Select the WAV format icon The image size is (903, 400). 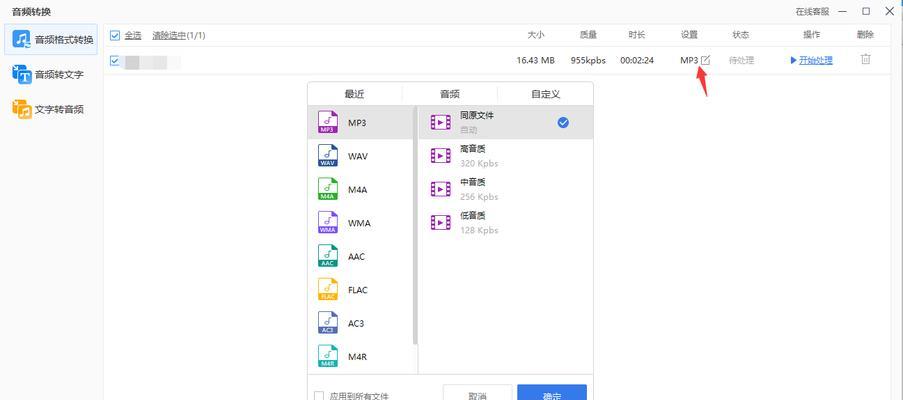click(x=328, y=156)
